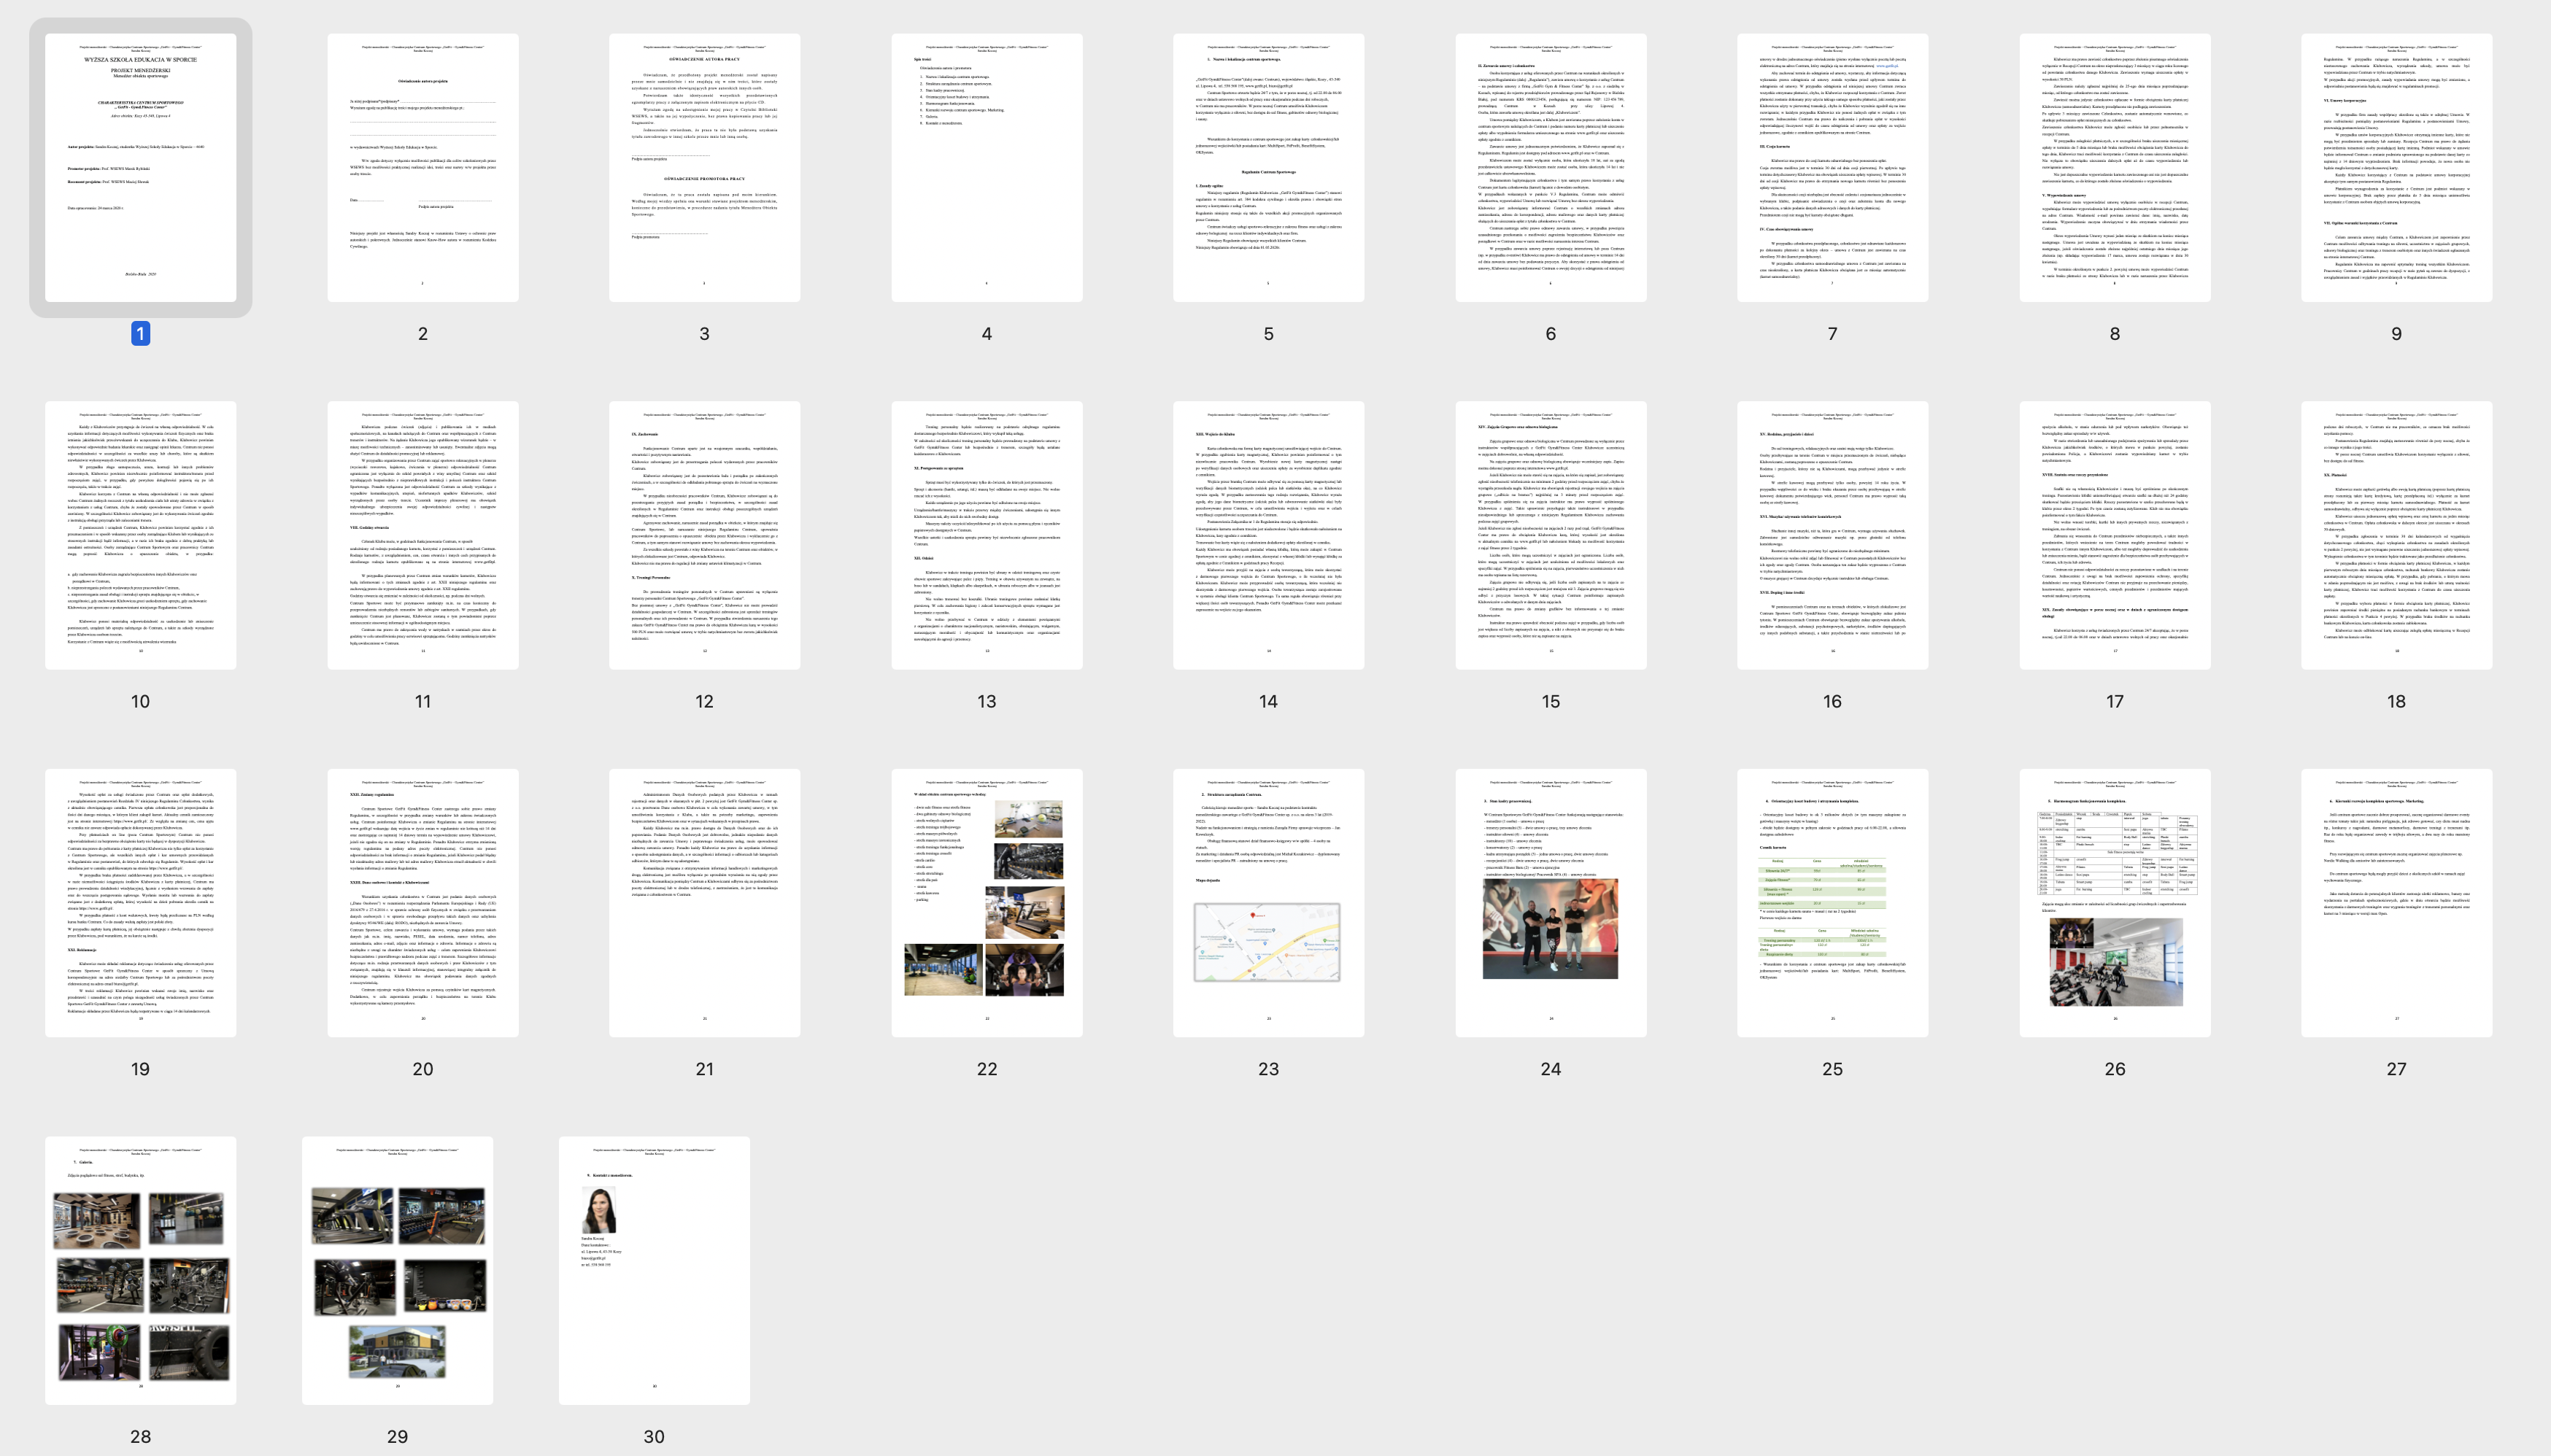Viewport: 2551px width, 1456px height.
Task: Open page 30 with contact portrait
Action: (x=654, y=1270)
